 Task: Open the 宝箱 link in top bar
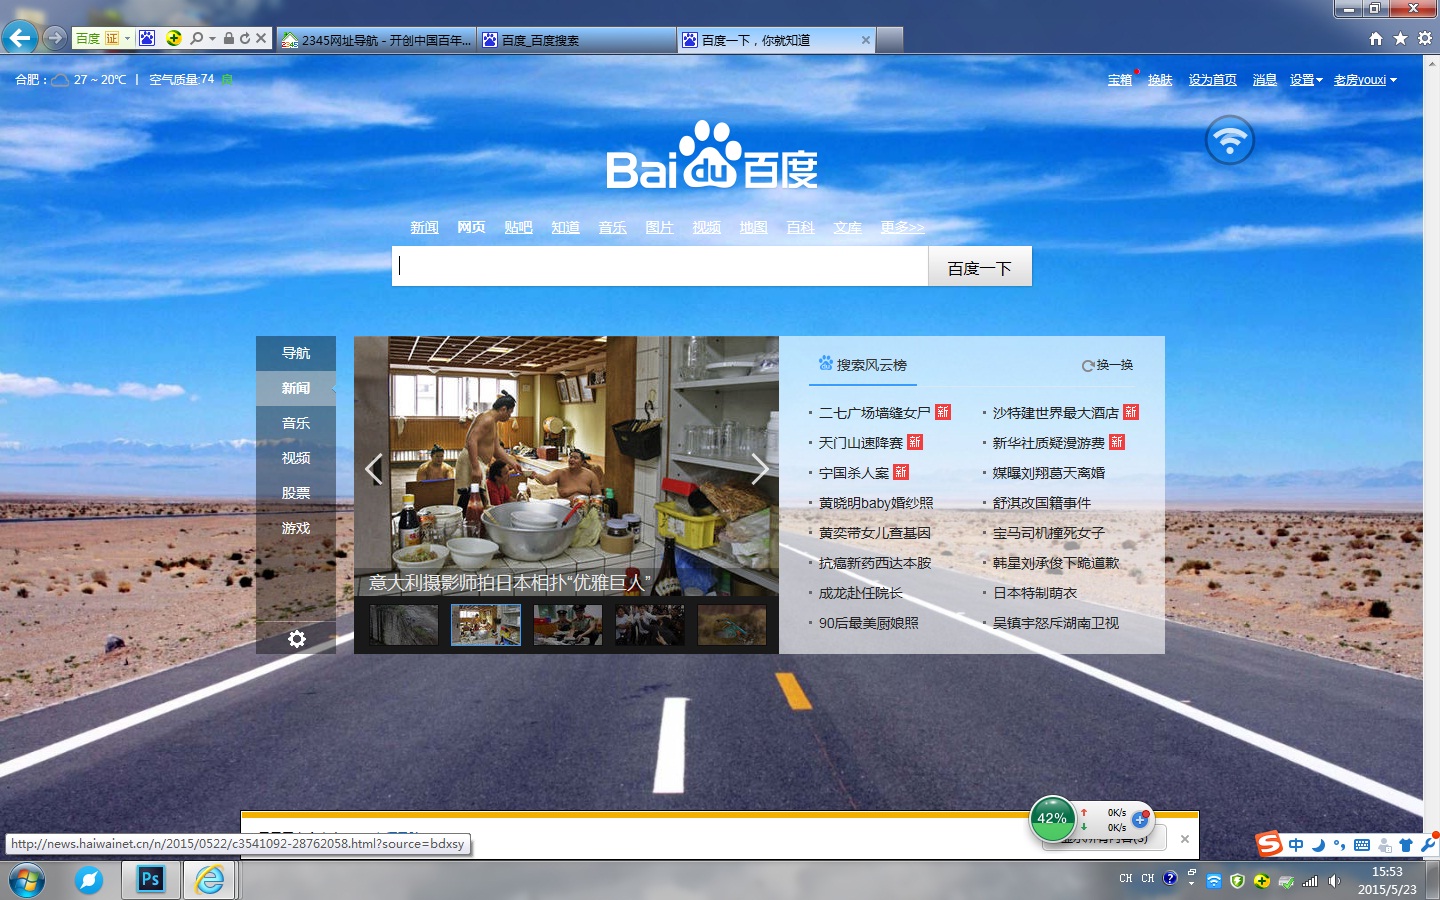pos(1120,80)
